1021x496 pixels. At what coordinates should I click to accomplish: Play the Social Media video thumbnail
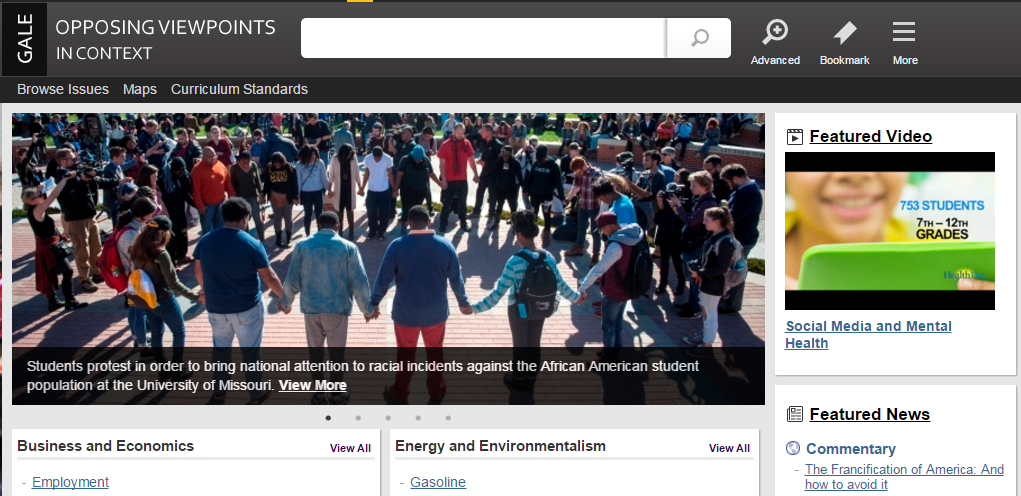pos(889,231)
